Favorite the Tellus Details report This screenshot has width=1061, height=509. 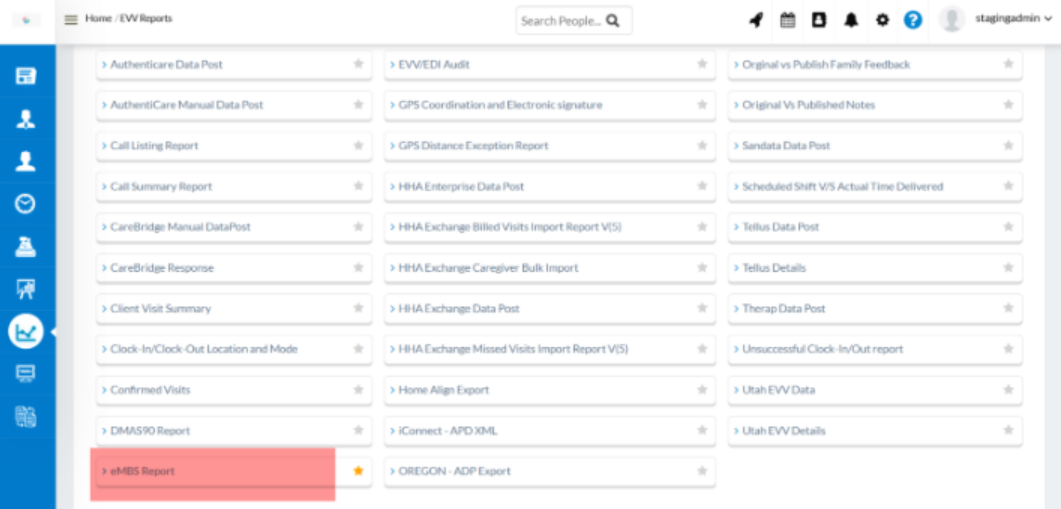click(x=1008, y=267)
